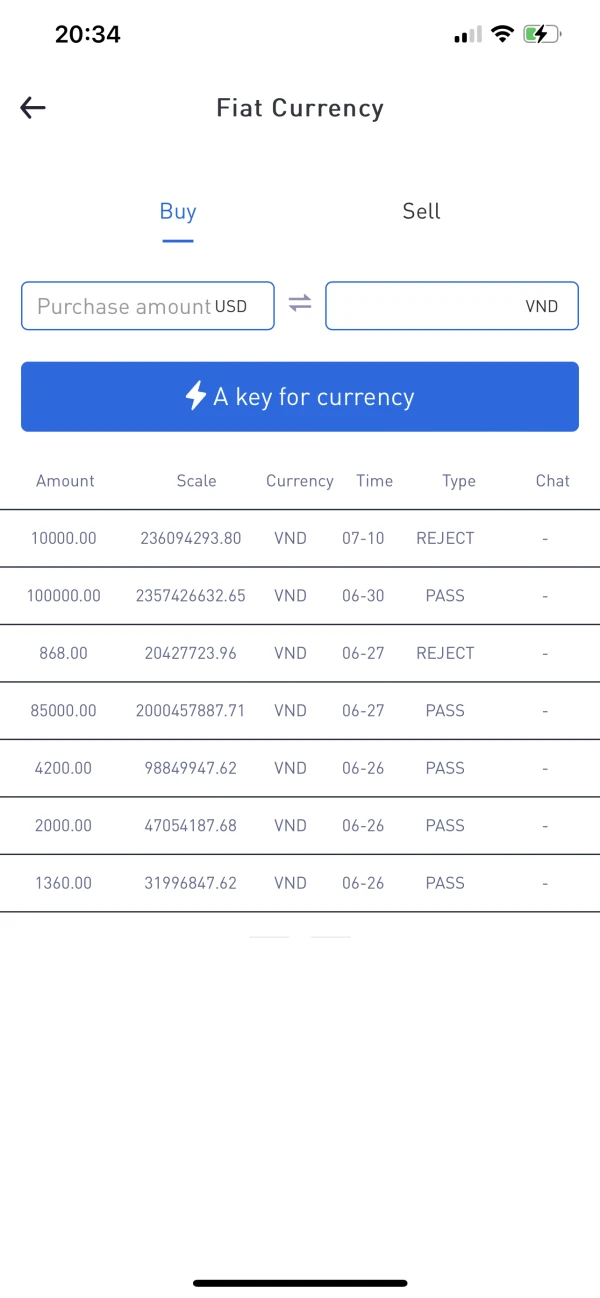The image size is (600, 1298).
Task: Tap the Wi-Fi status icon
Action: coord(503,35)
